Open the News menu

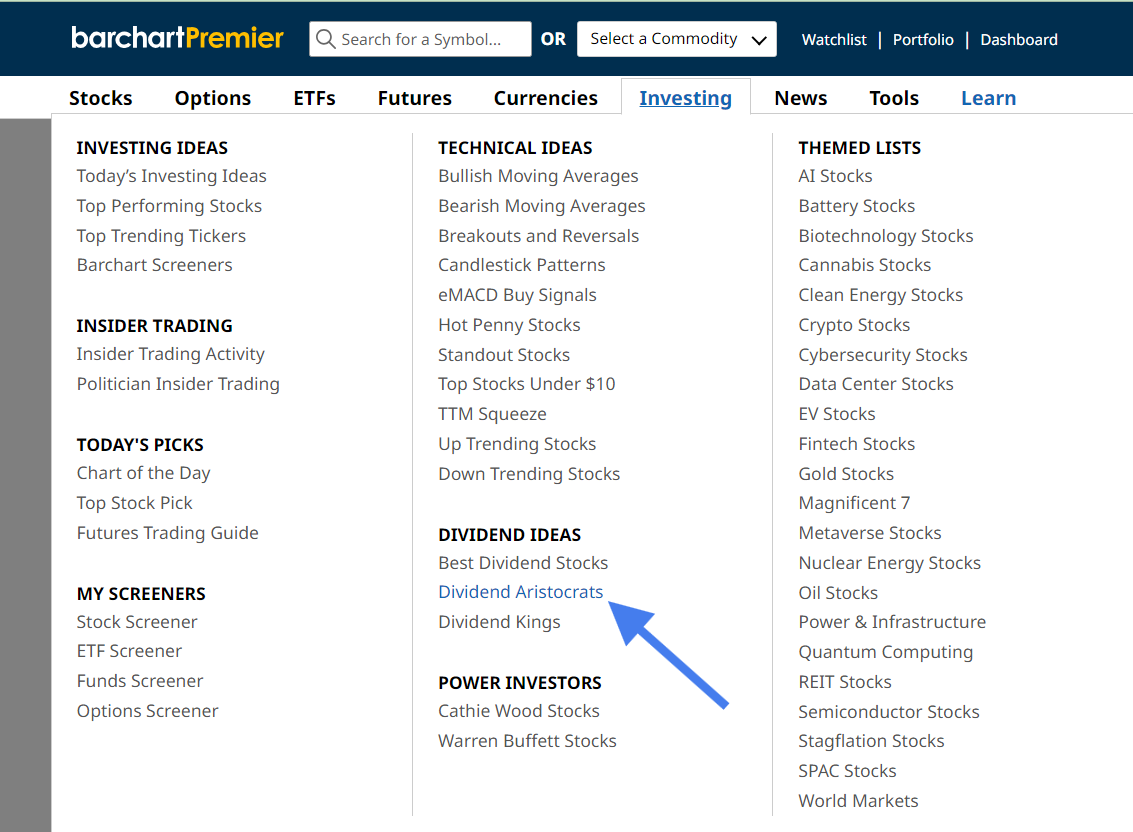pyautogui.click(x=801, y=98)
